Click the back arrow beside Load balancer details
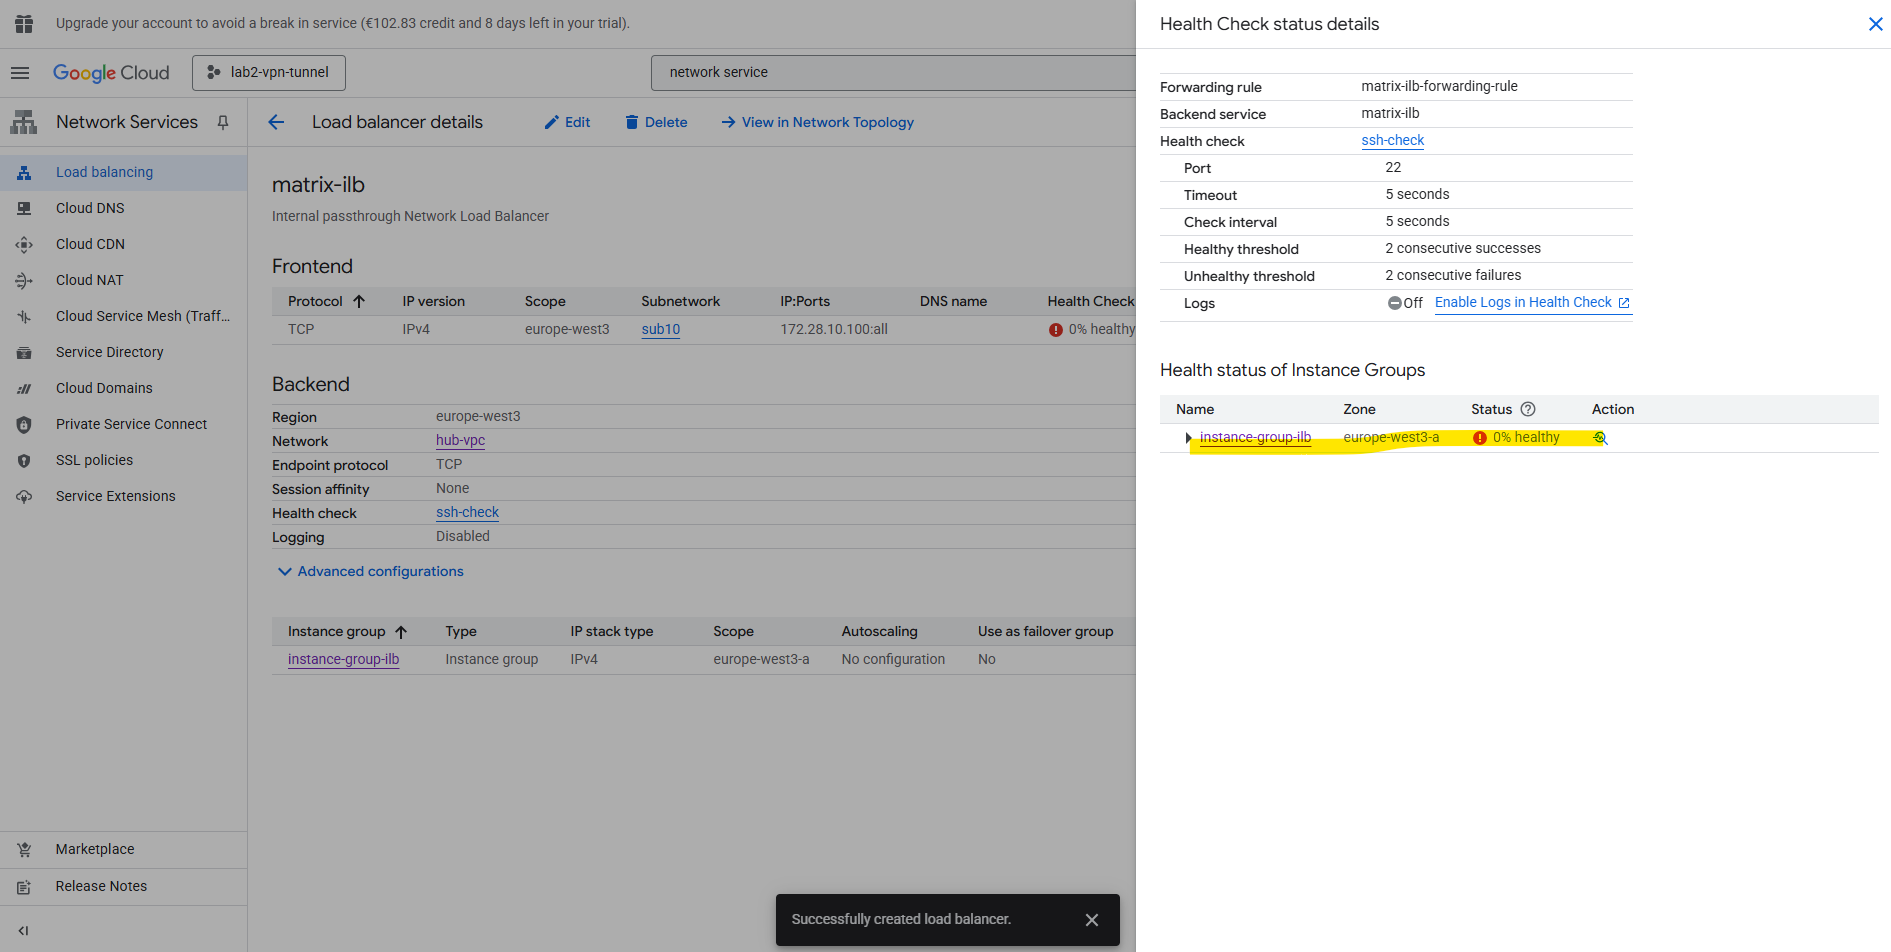Screen dimensions: 1891x952 [x=277, y=122]
